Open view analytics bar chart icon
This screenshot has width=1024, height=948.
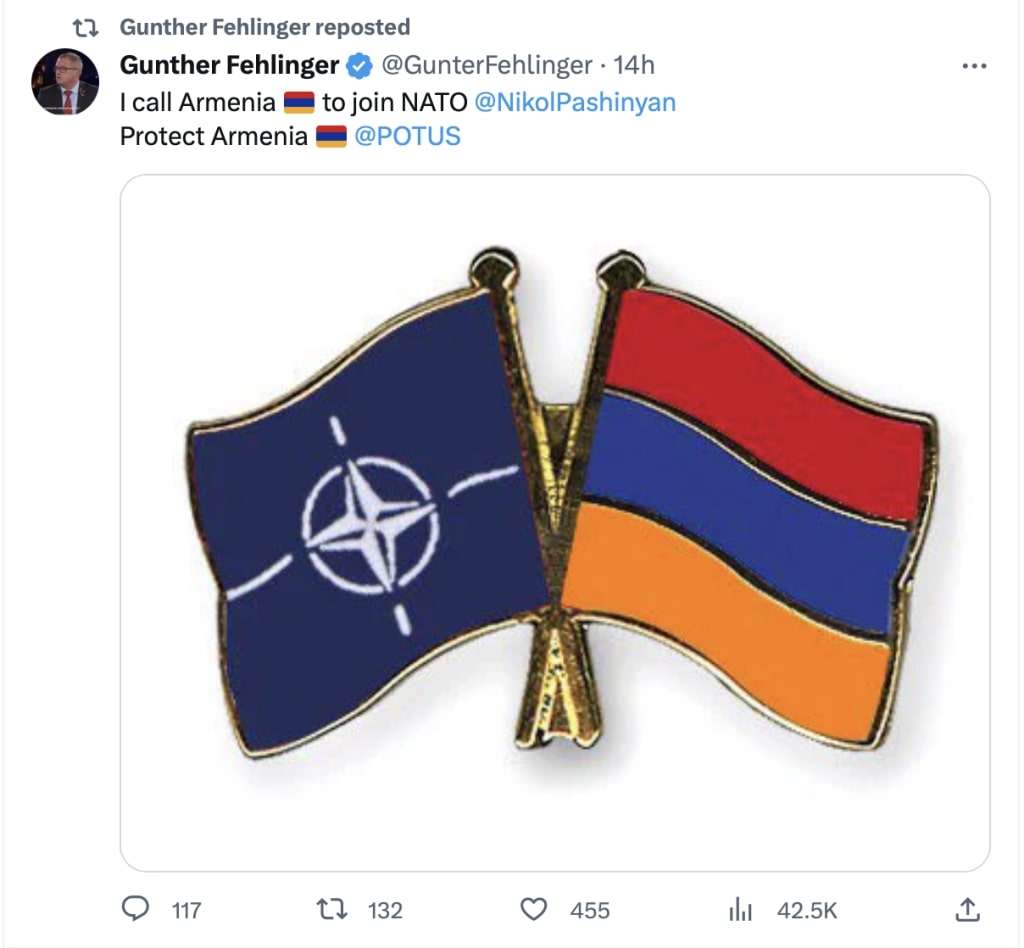point(741,909)
